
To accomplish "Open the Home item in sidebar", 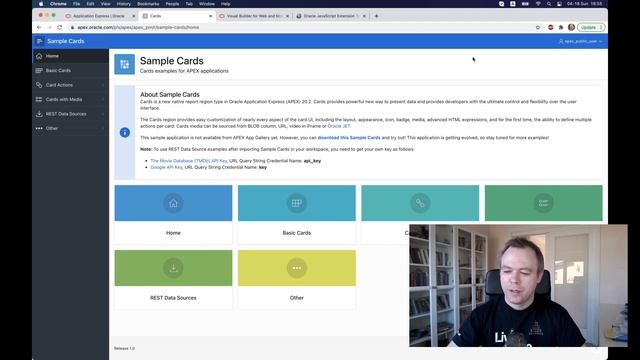I will pyautogui.click(x=71, y=56).
